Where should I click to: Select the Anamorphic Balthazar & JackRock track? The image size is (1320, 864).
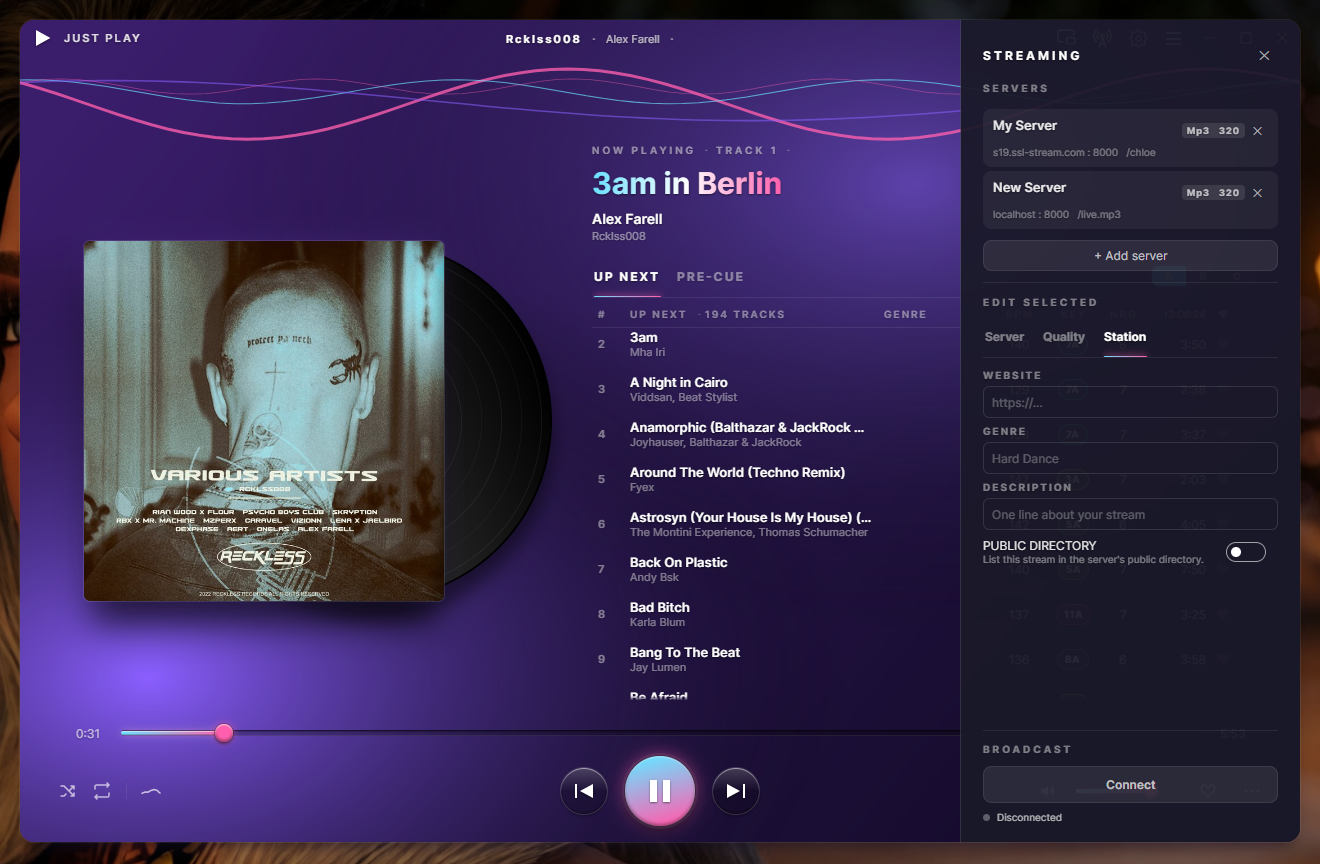pos(776,435)
